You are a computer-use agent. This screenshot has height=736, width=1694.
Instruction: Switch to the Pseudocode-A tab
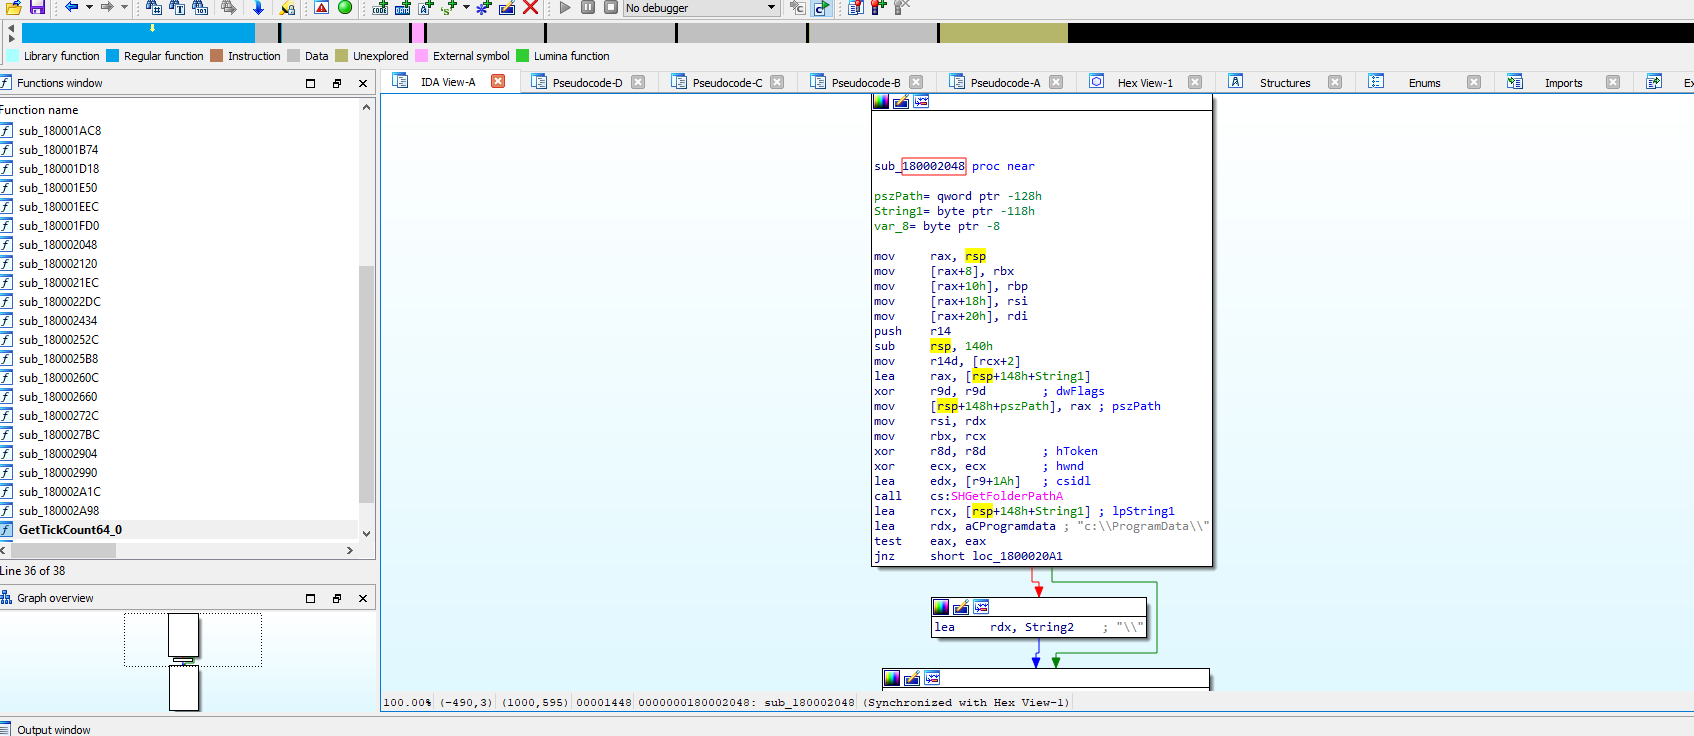pos(1004,83)
